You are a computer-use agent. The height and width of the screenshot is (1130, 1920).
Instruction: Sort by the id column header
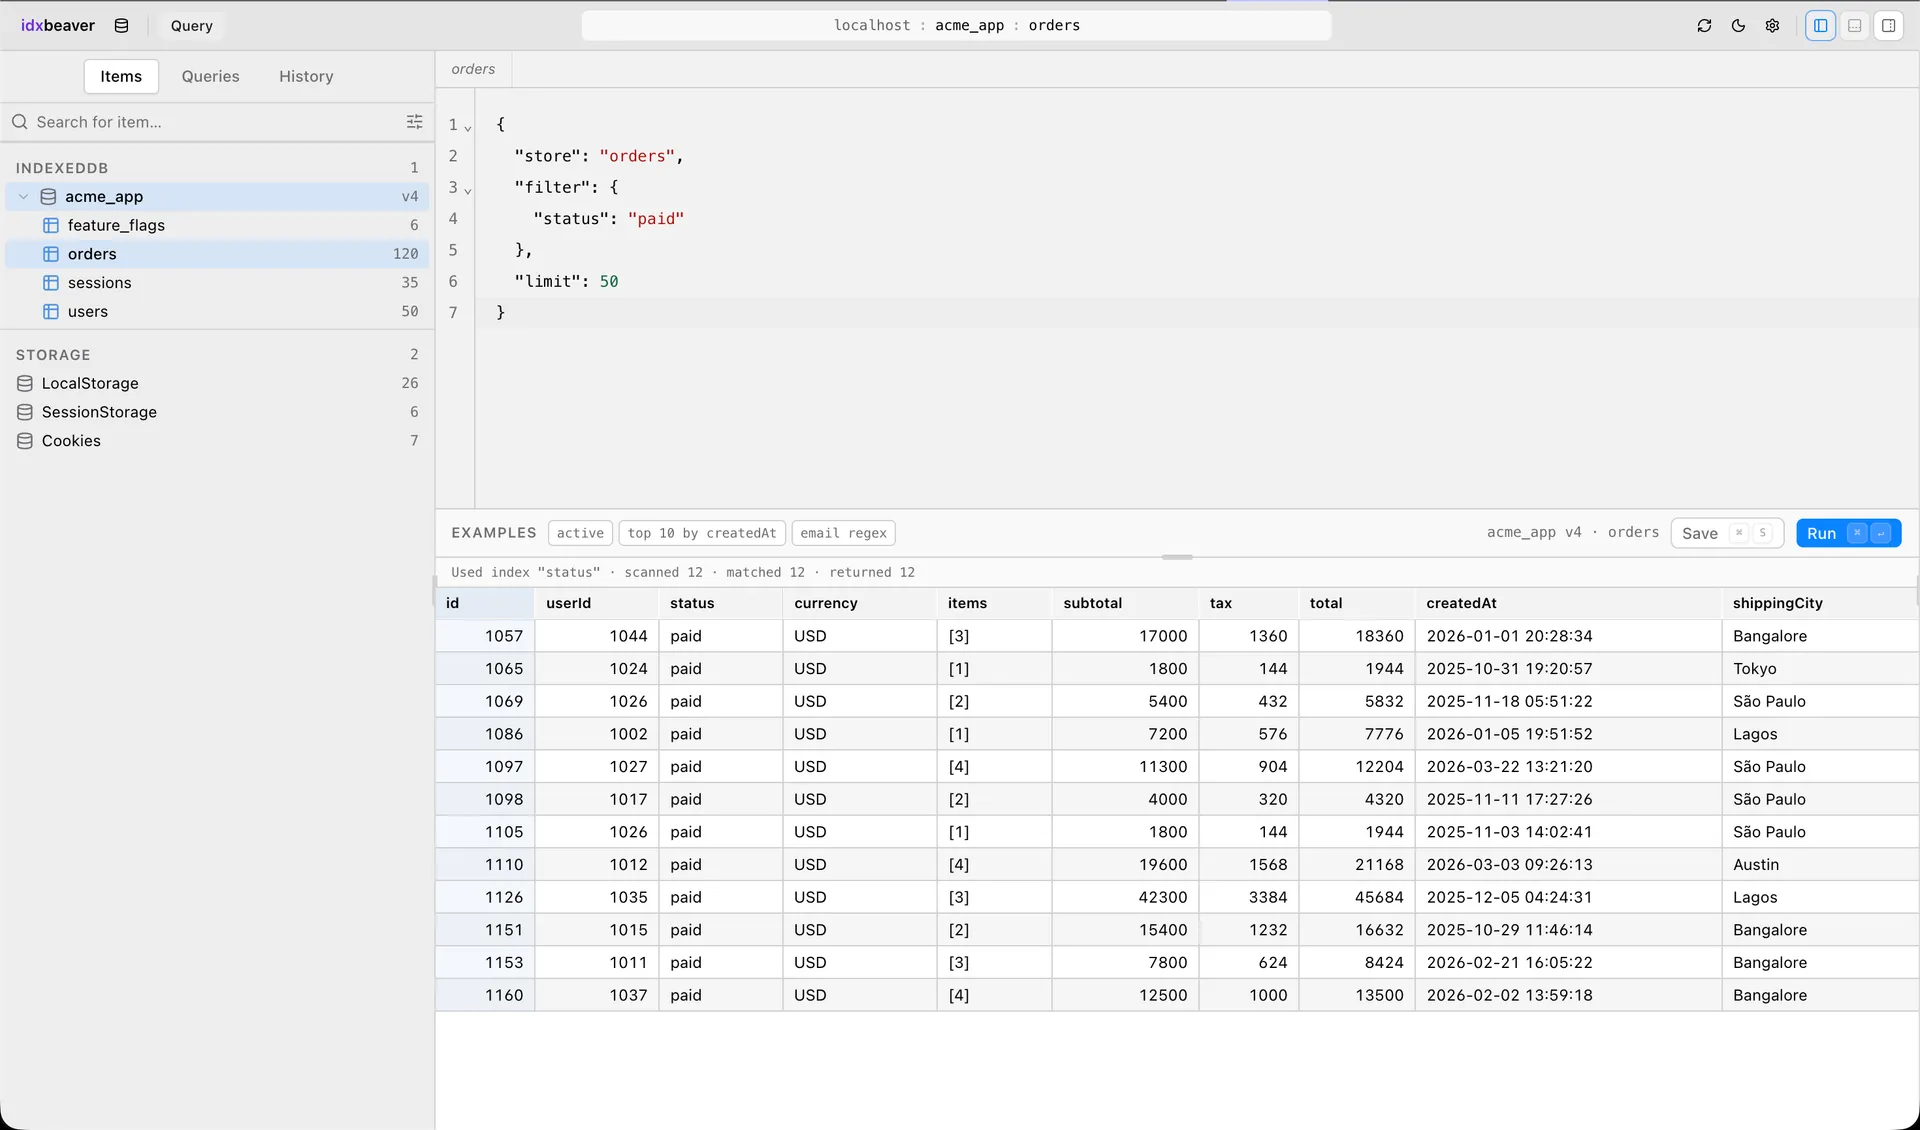[x=485, y=603]
